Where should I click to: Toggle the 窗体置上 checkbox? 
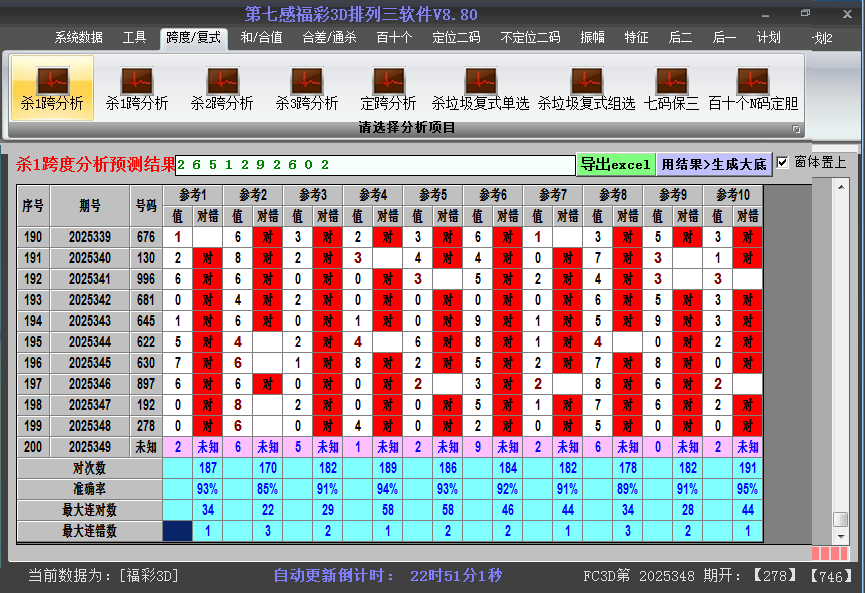[783, 162]
